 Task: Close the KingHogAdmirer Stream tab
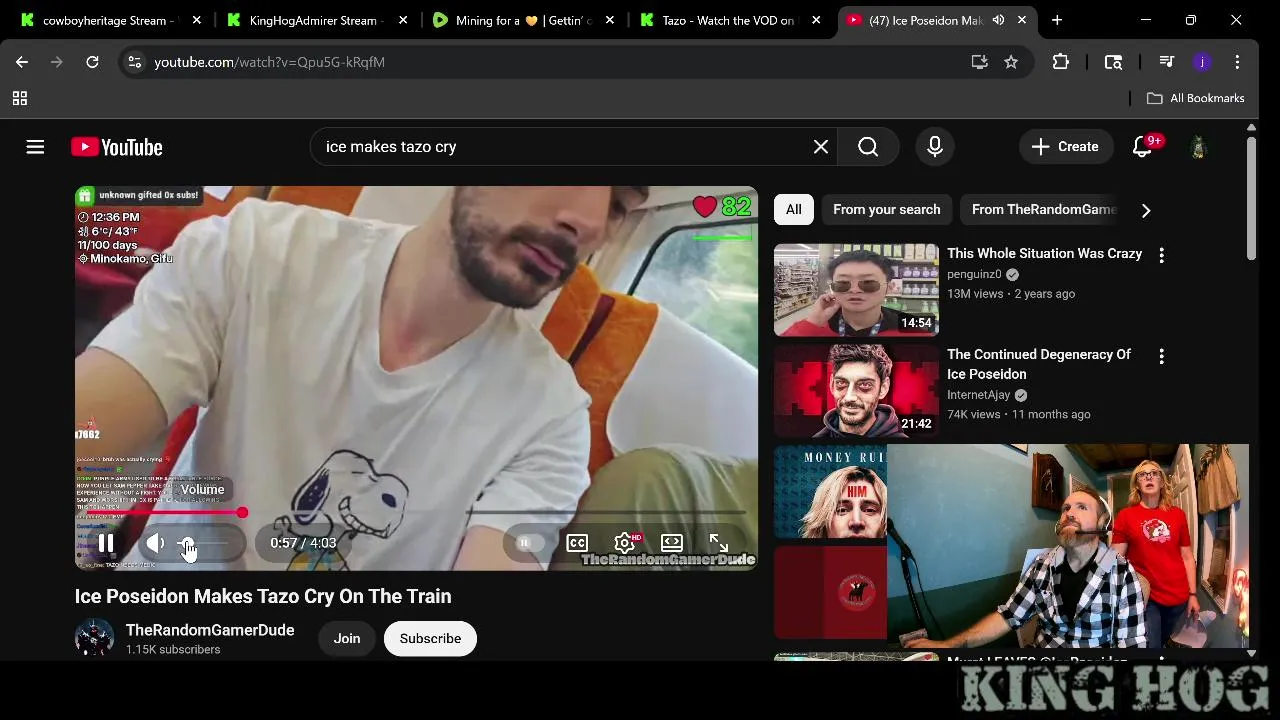click(404, 20)
